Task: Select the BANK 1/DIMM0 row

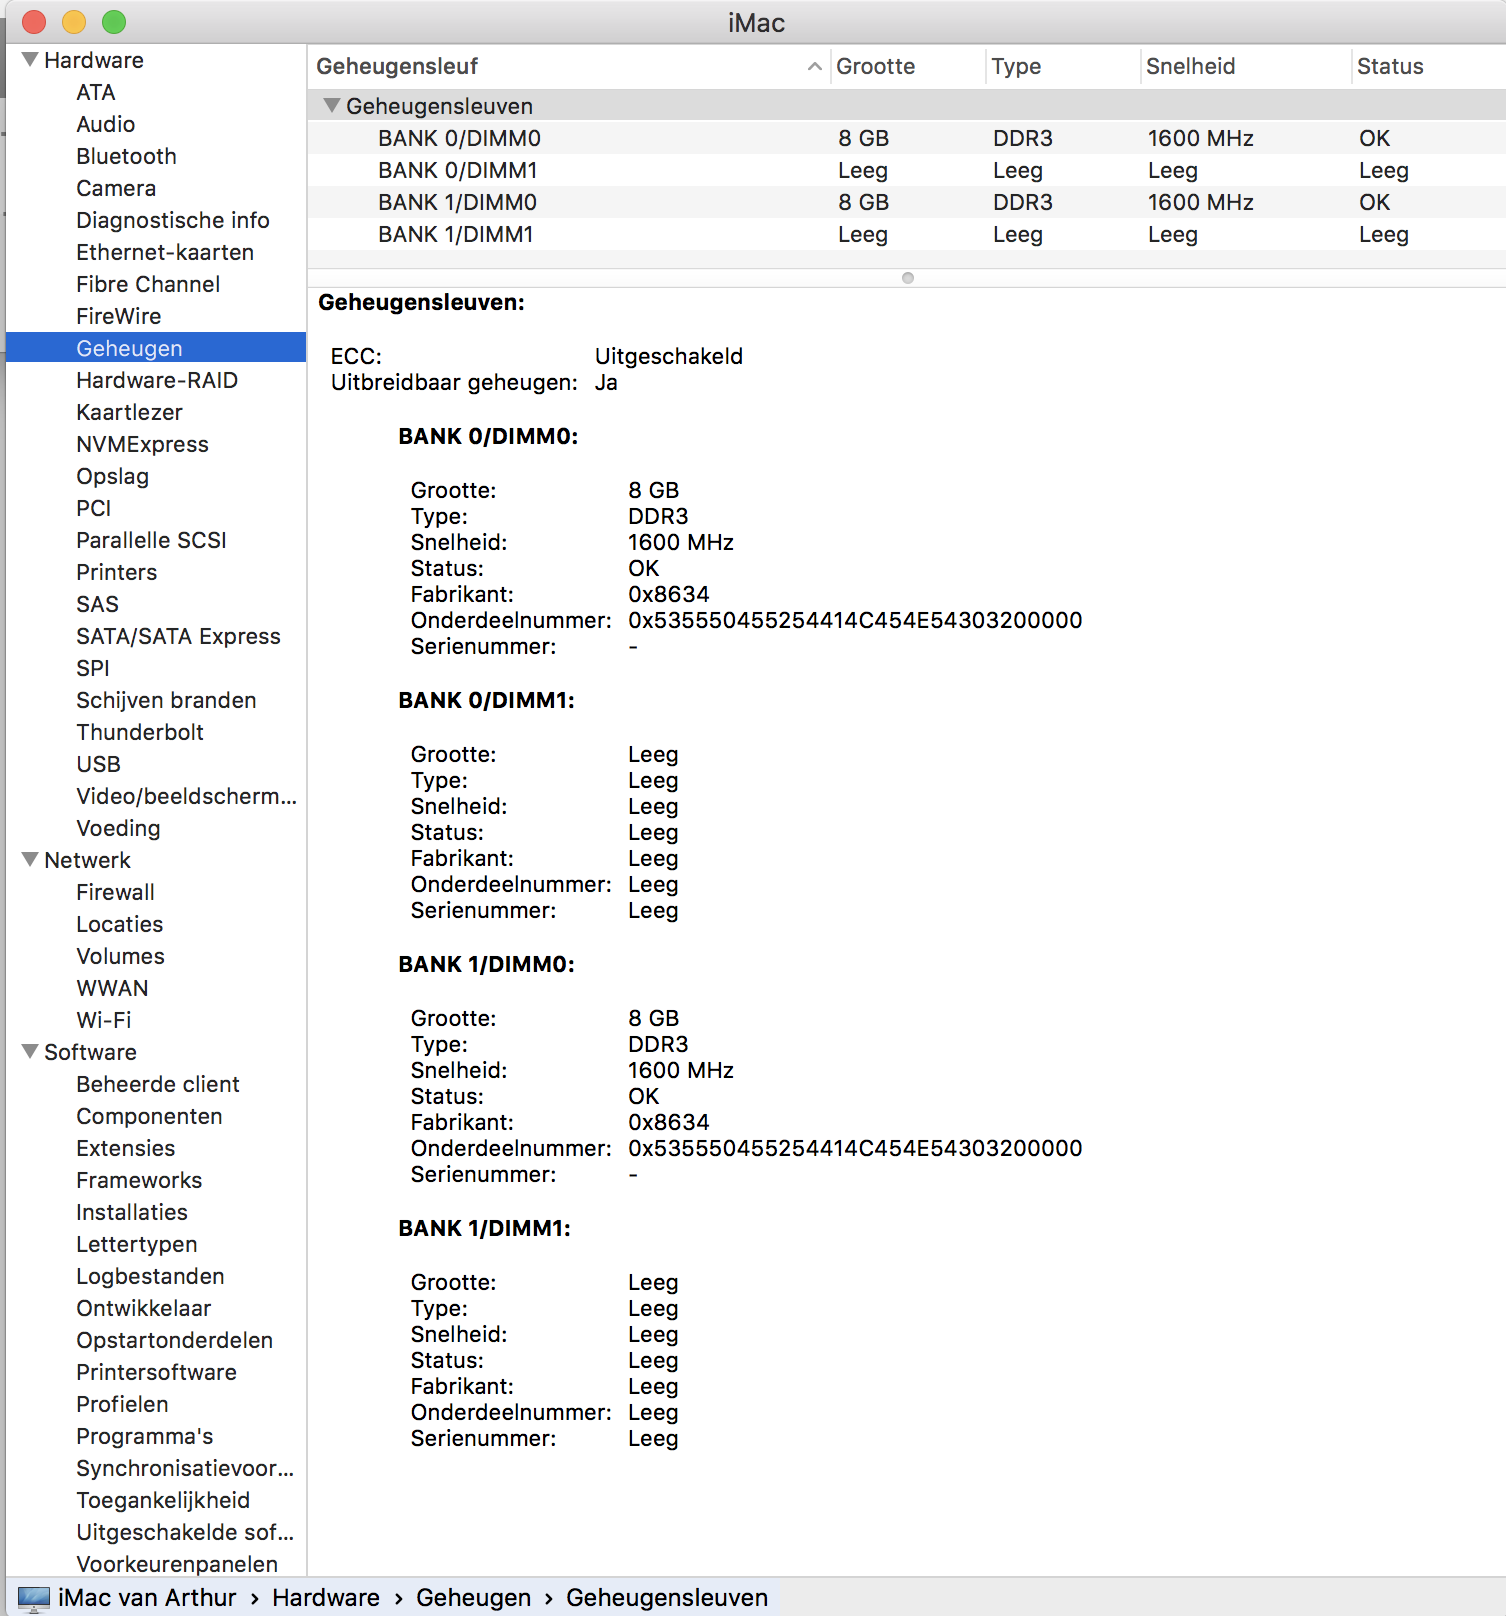Action: tap(906, 202)
